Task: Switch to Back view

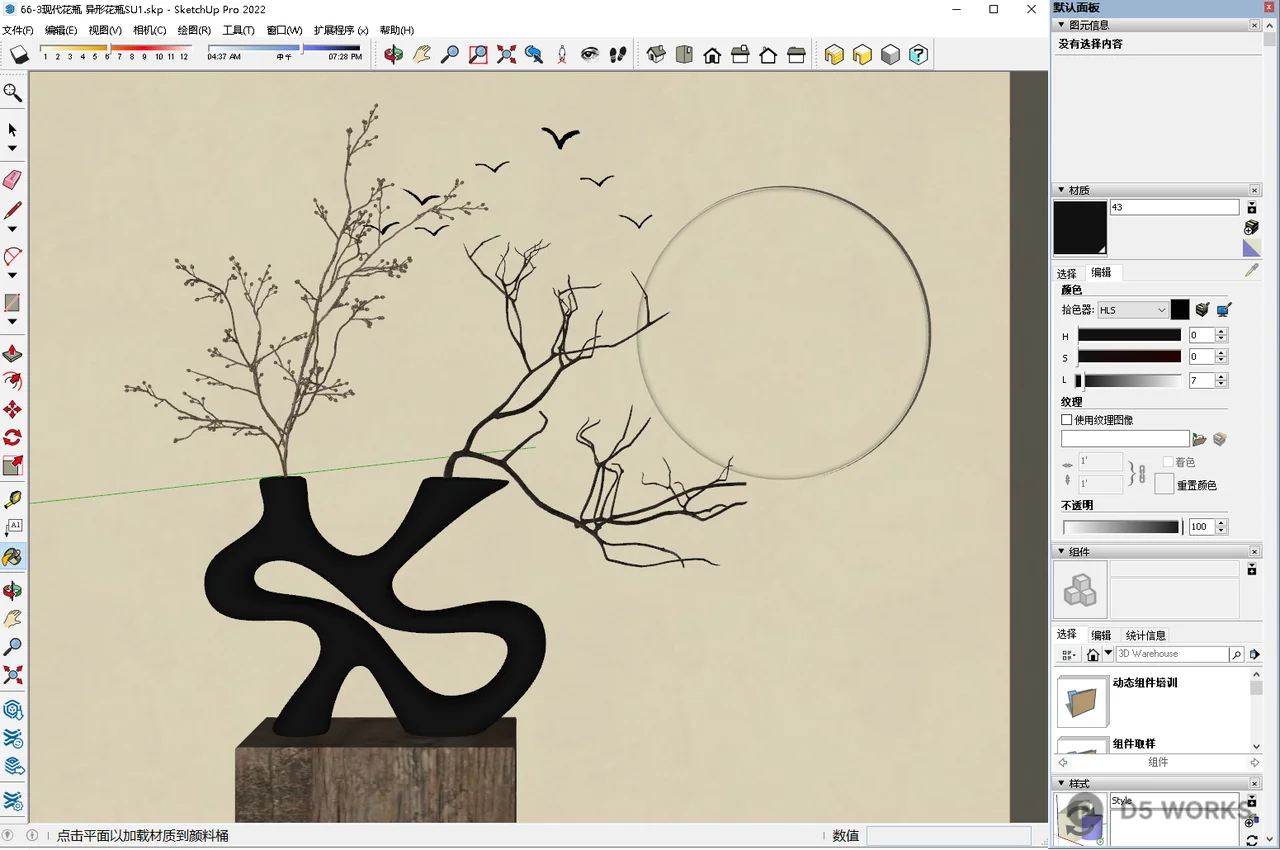Action: pyautogui.click(x=768, y=54)
